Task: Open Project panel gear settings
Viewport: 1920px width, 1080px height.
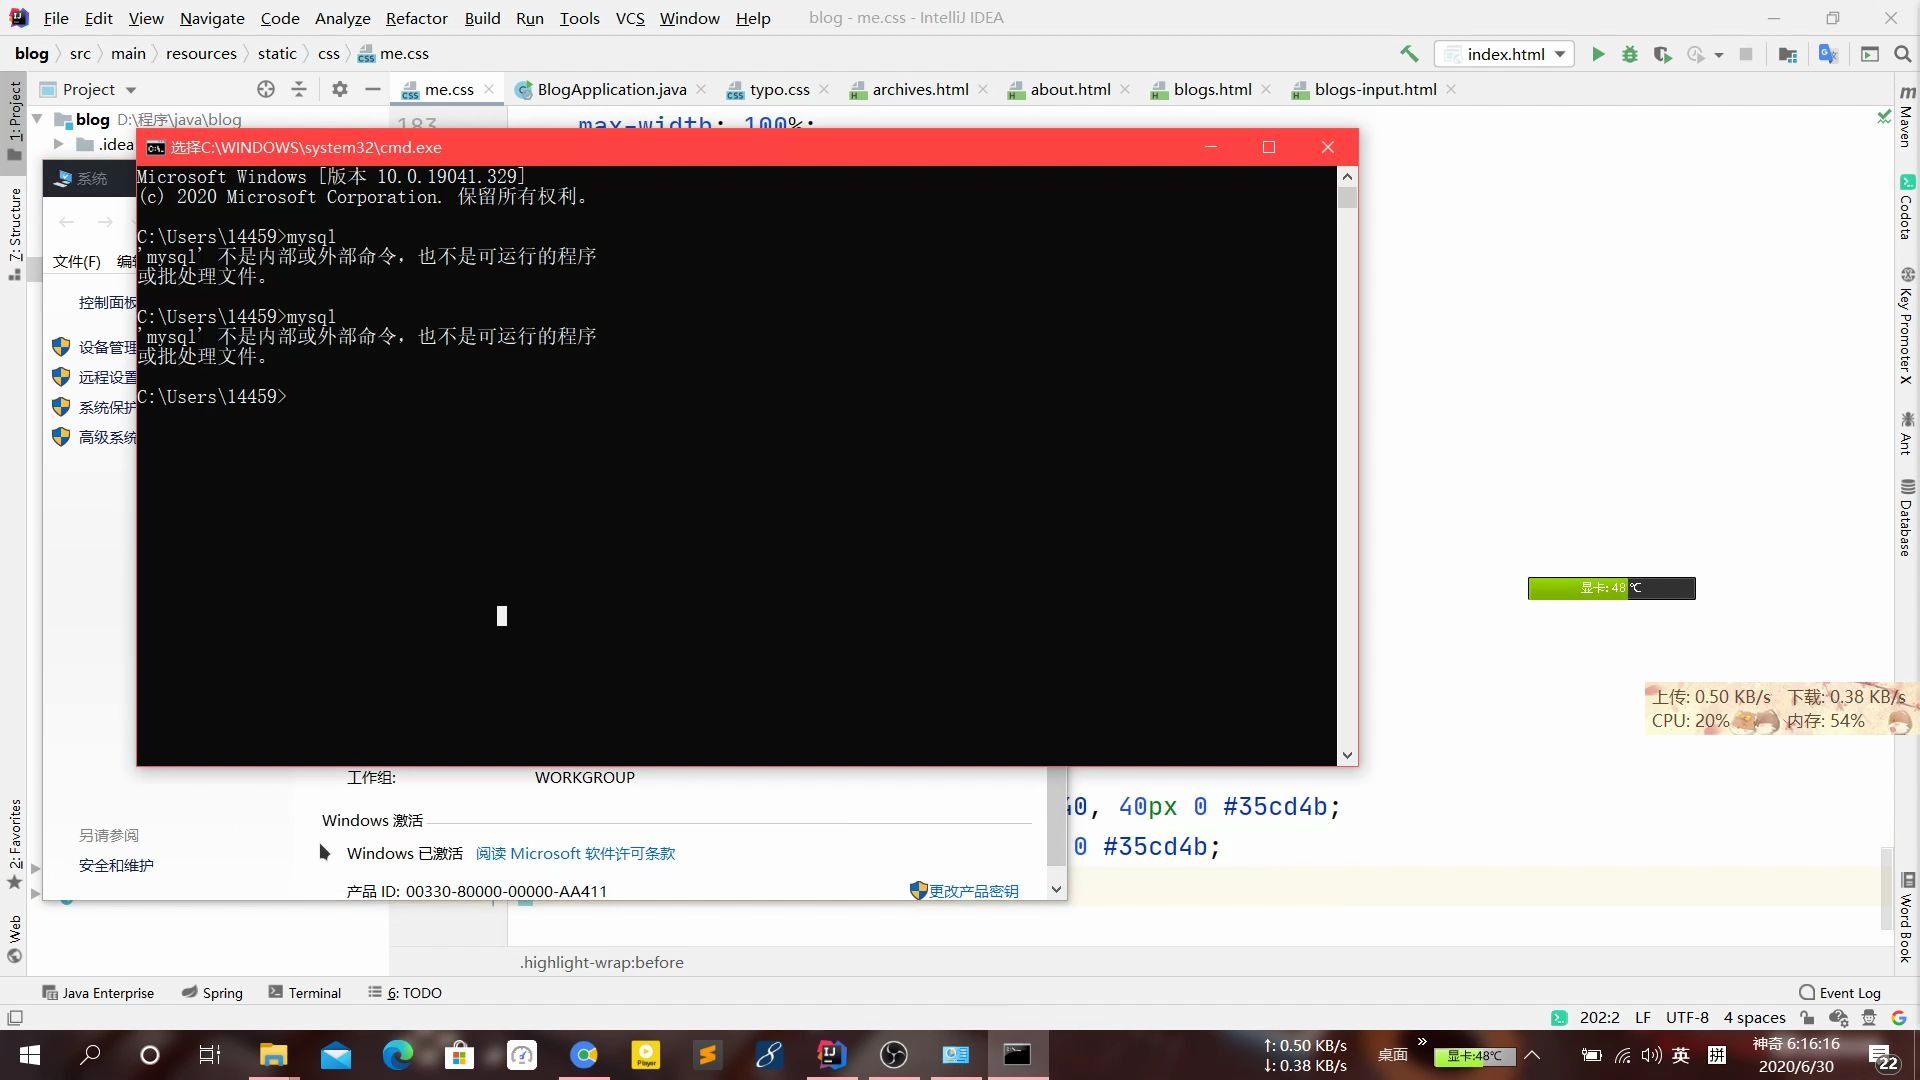Action: (340, 89)
